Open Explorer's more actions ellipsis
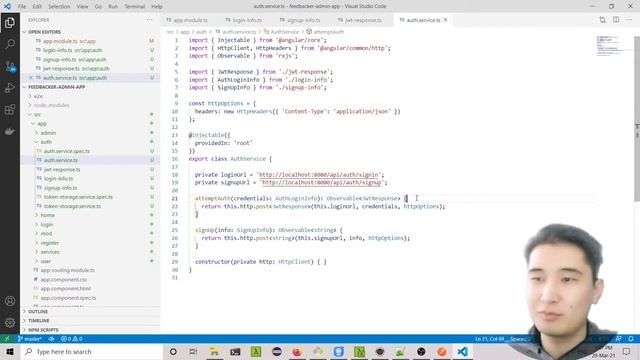640x360 pixels. (x=149, y=20)
